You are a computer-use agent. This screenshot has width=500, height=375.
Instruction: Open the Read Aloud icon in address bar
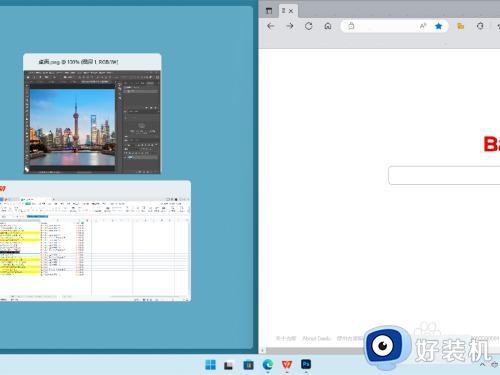(423, 26)
